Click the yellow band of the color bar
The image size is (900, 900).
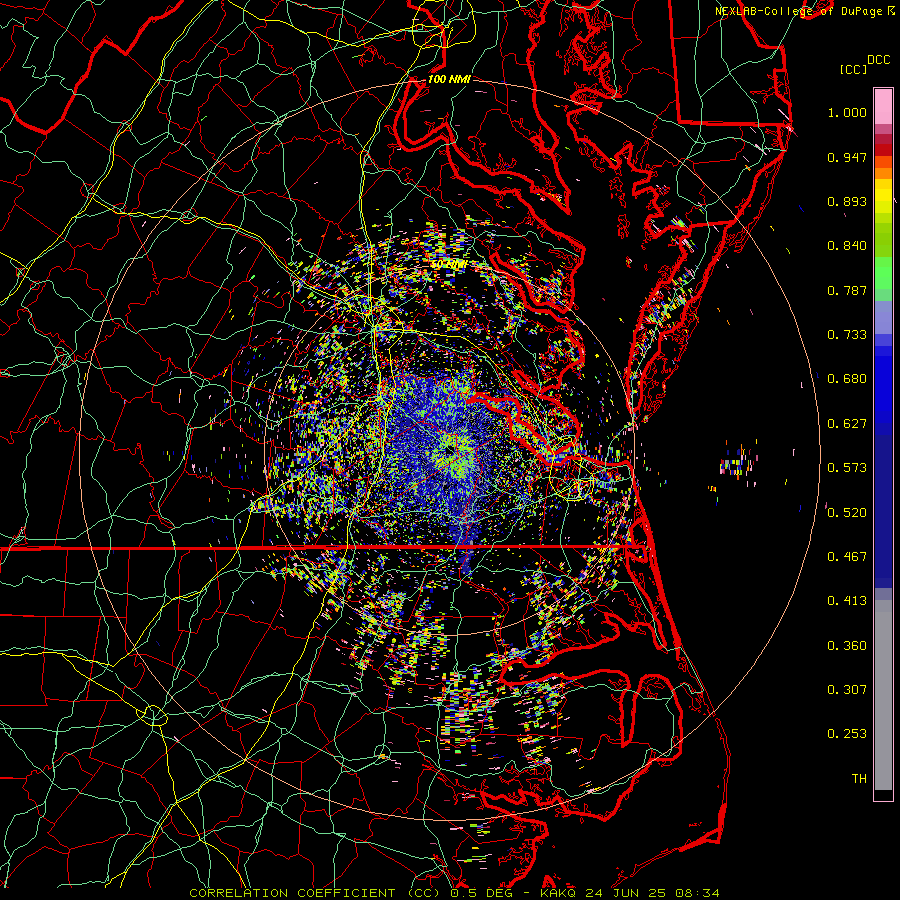[883, 196]
